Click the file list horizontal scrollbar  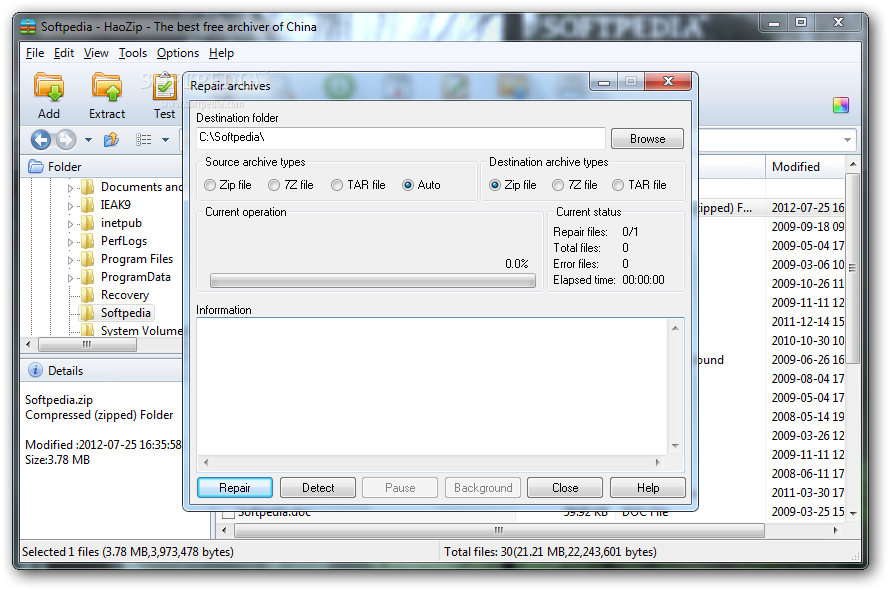pos(499,530)
